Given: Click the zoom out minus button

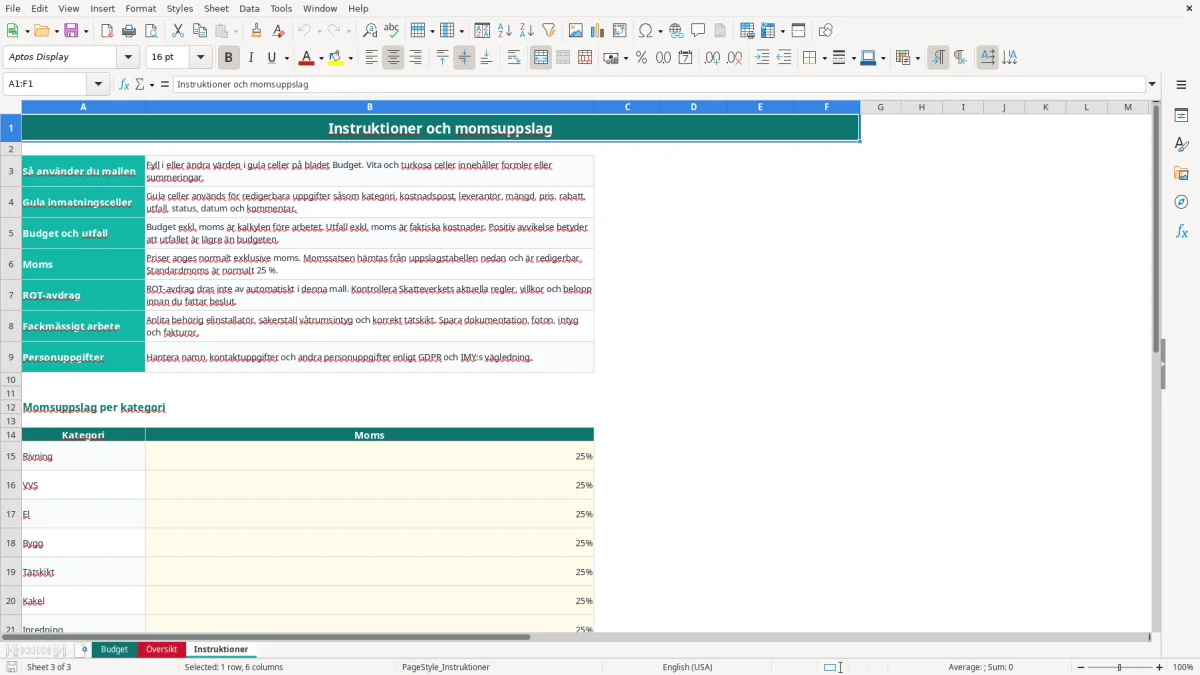Looking at the screenshot, I should tap(1081, 667).
